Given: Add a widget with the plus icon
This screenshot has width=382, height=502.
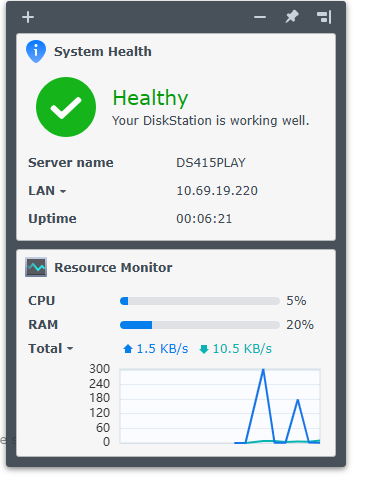Looking at the screenshot, I should pyautogui.click(x=28, y=17).
